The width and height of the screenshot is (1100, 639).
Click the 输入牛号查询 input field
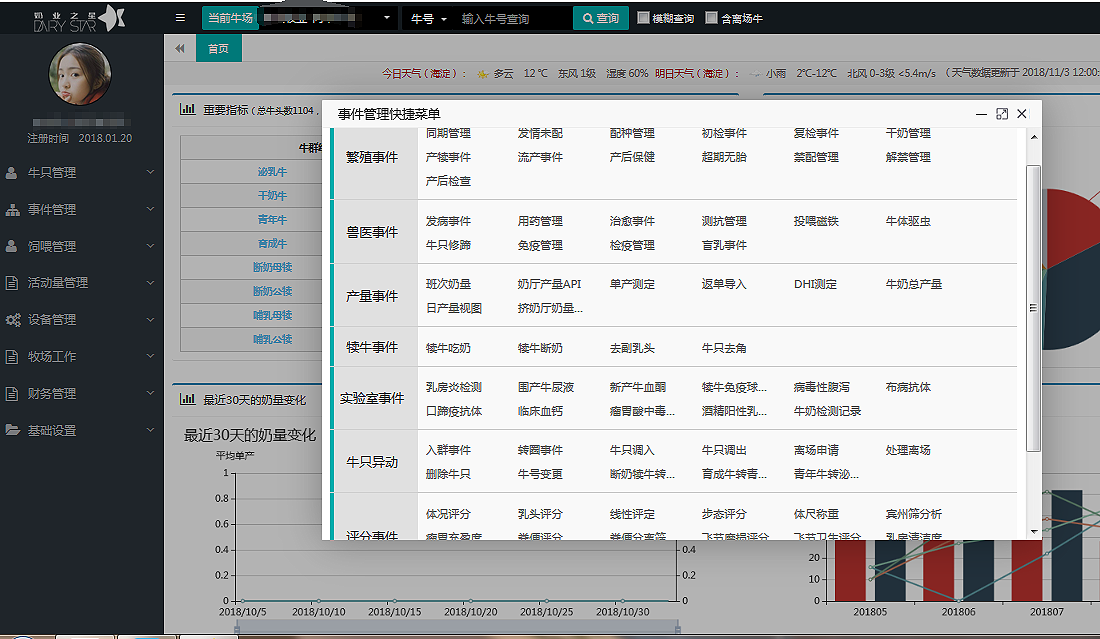pyautogui.click(x=512, y=18)
